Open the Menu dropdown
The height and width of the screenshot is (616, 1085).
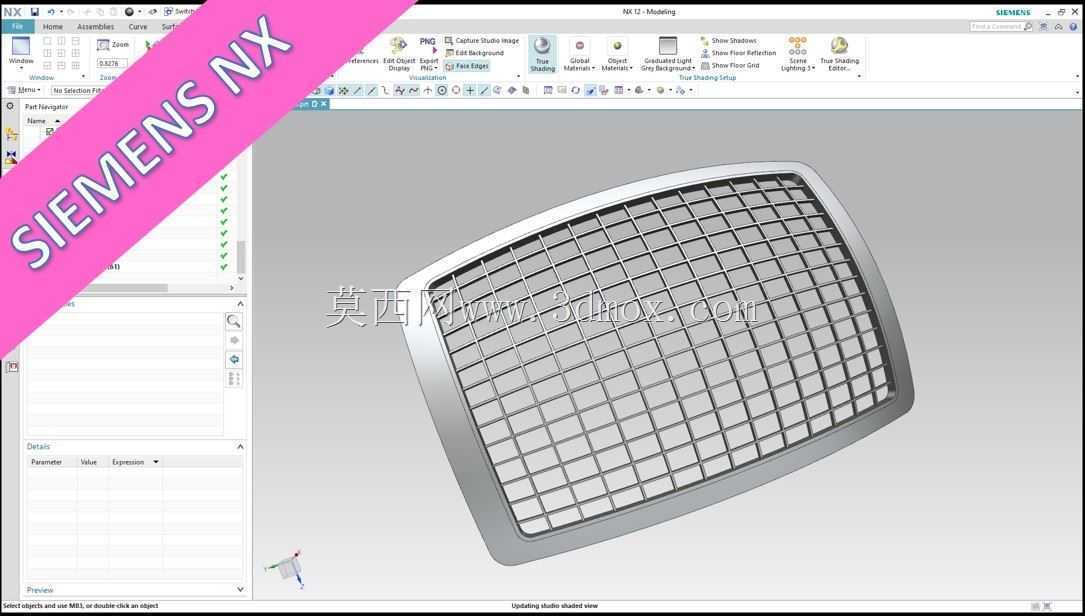click(25, 90)
